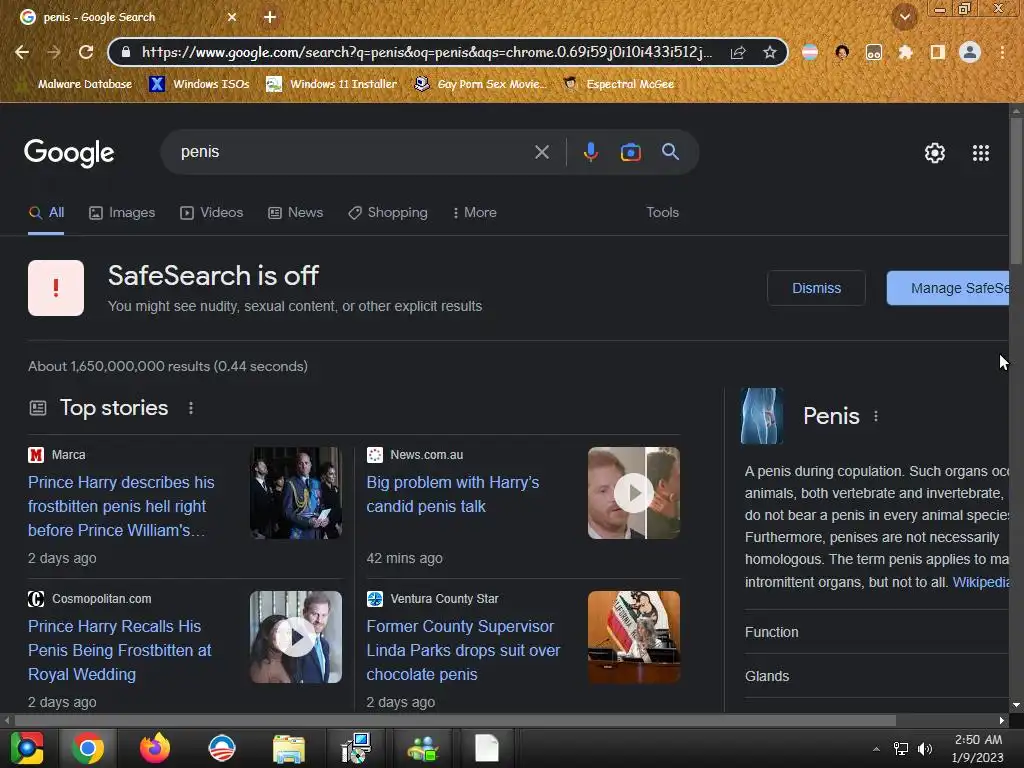Open the network icon in system tray

[901, 749]
